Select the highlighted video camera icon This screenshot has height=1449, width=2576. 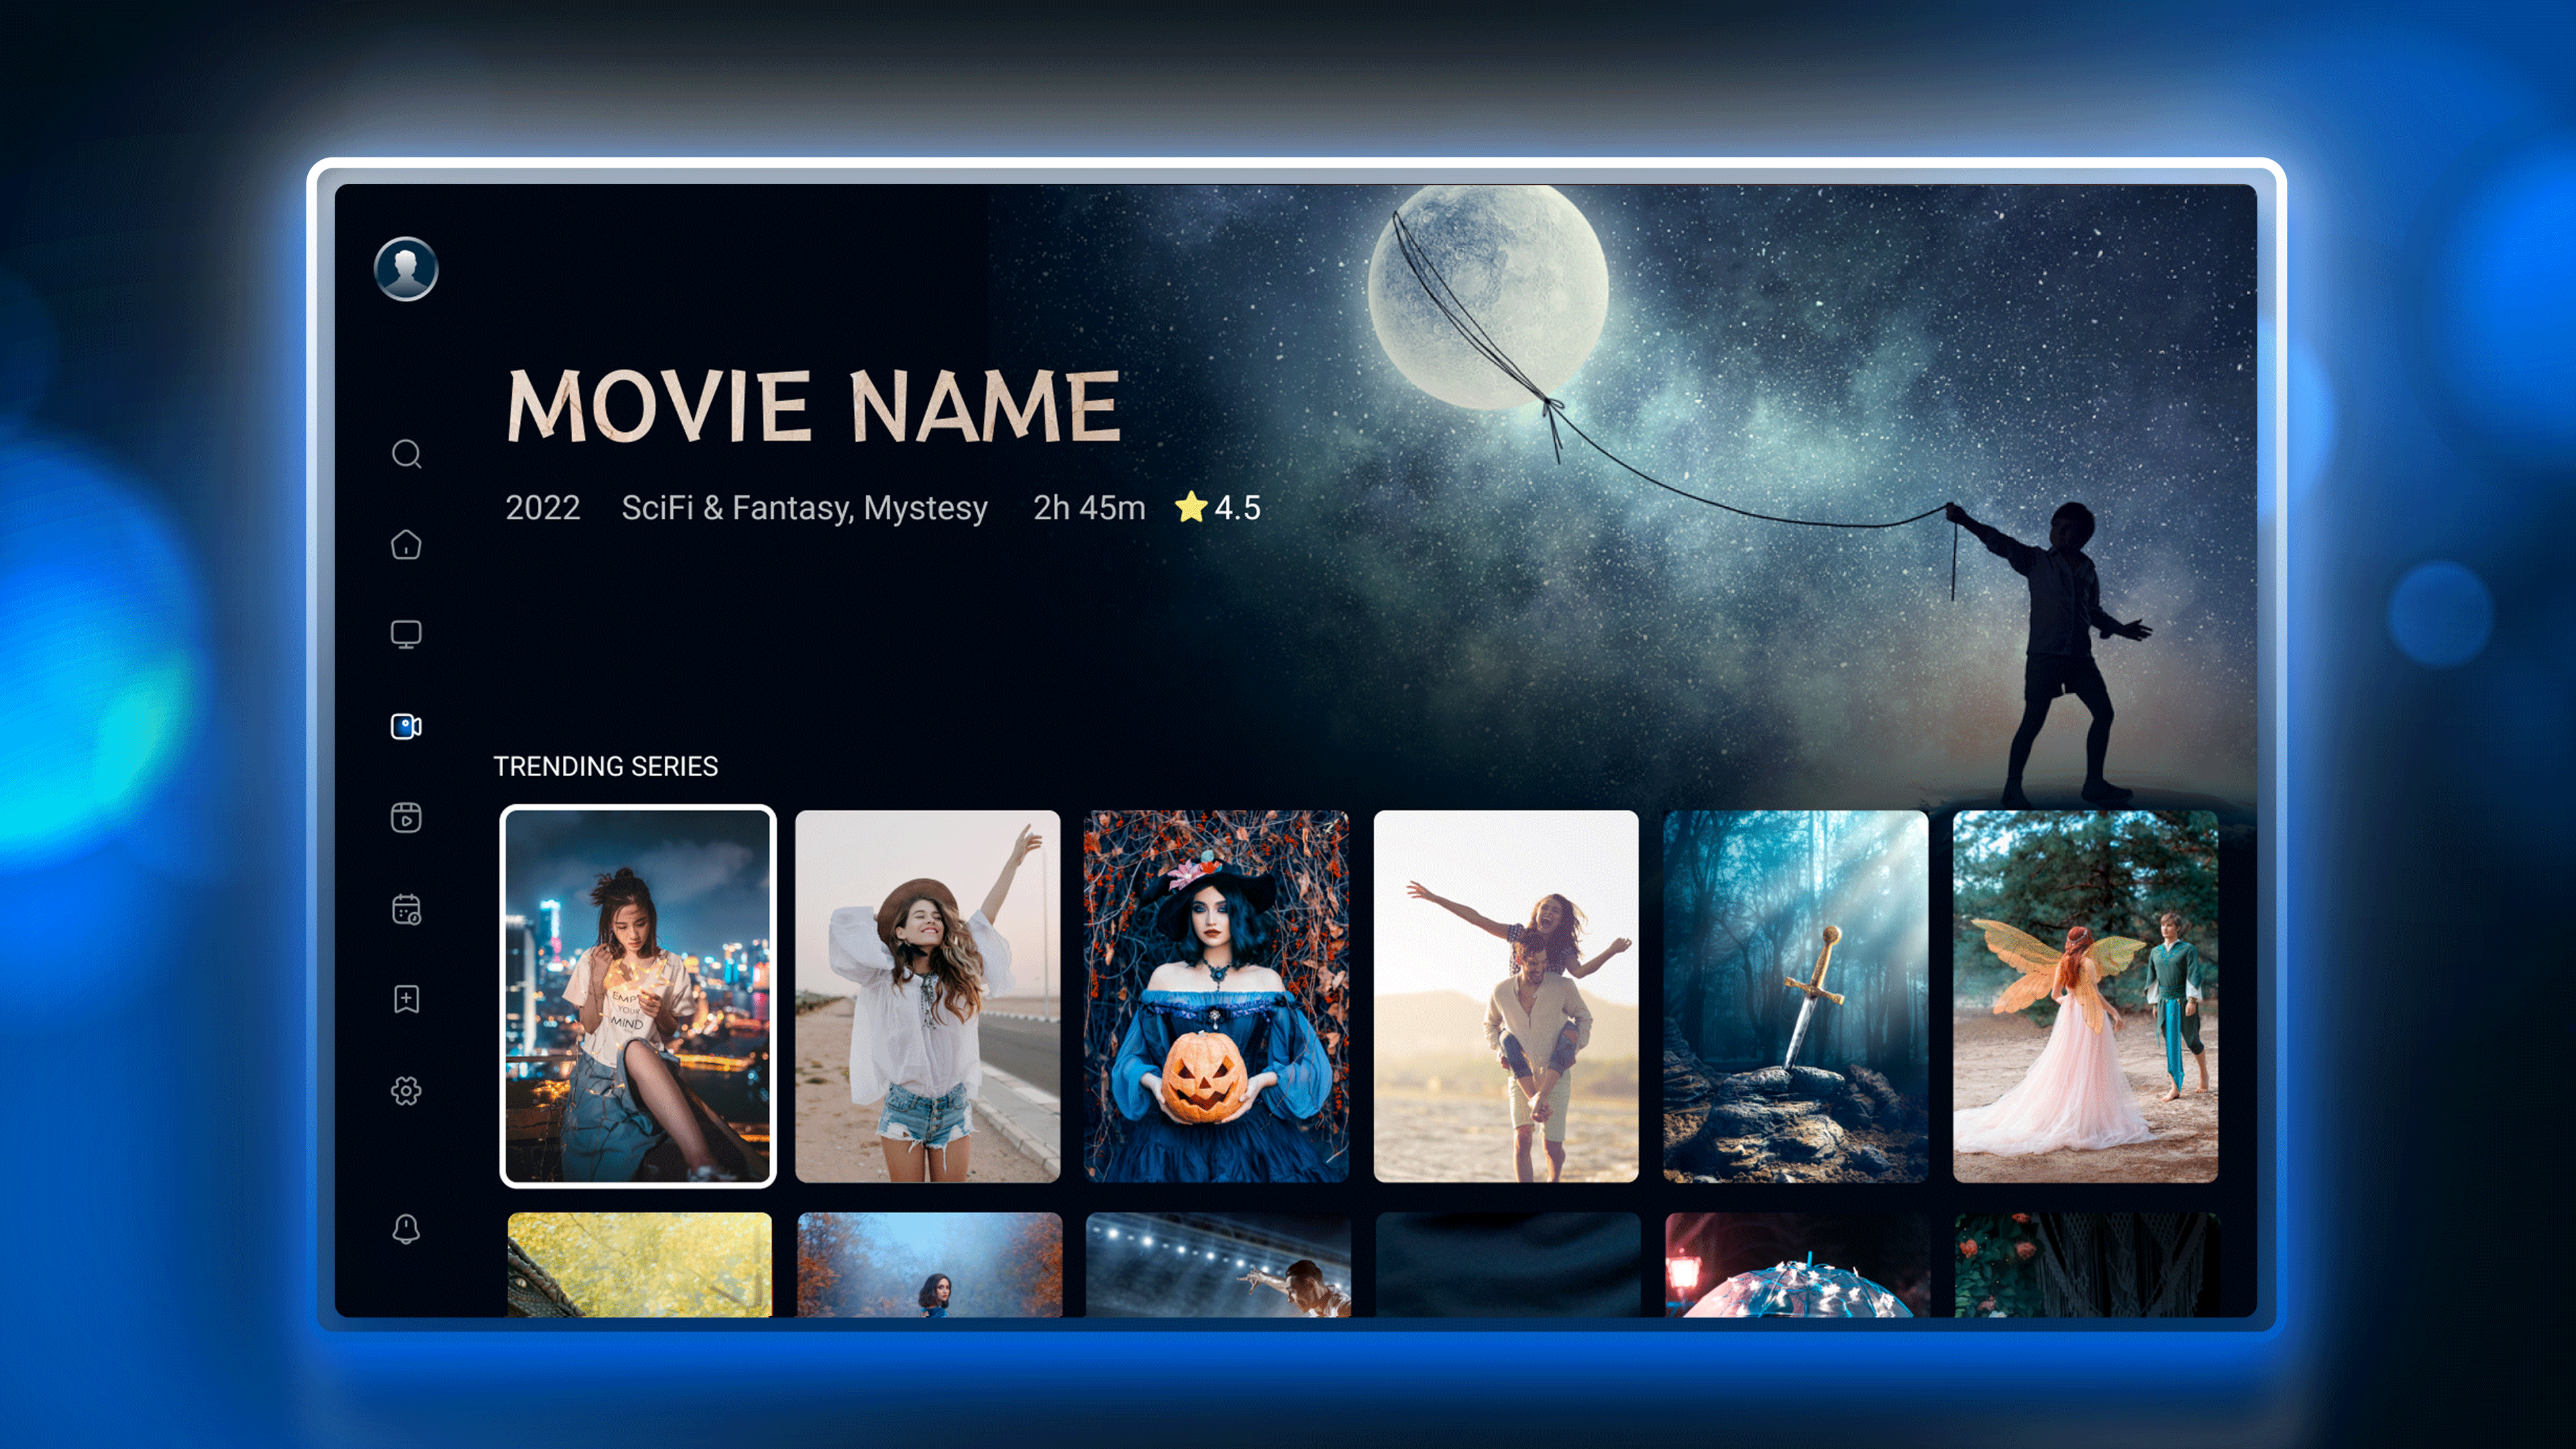point(406,726)
